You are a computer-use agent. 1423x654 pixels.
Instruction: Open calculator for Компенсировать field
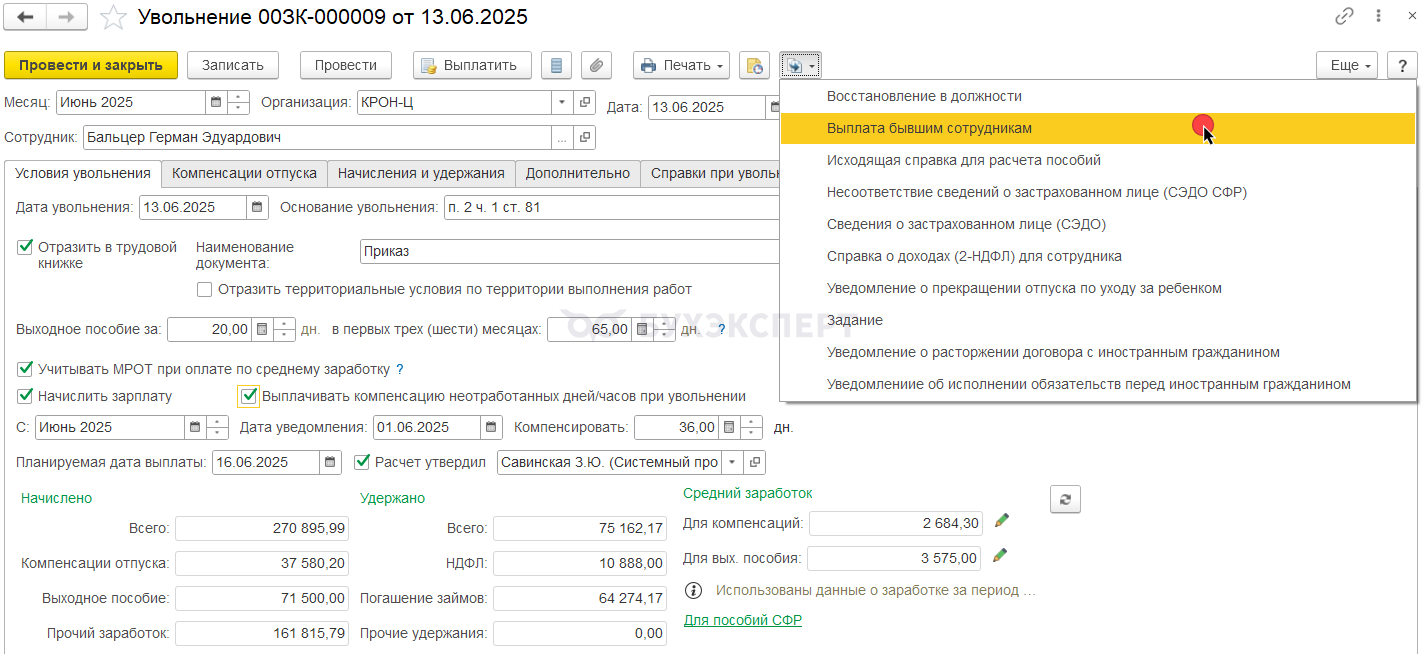(729, 427)
